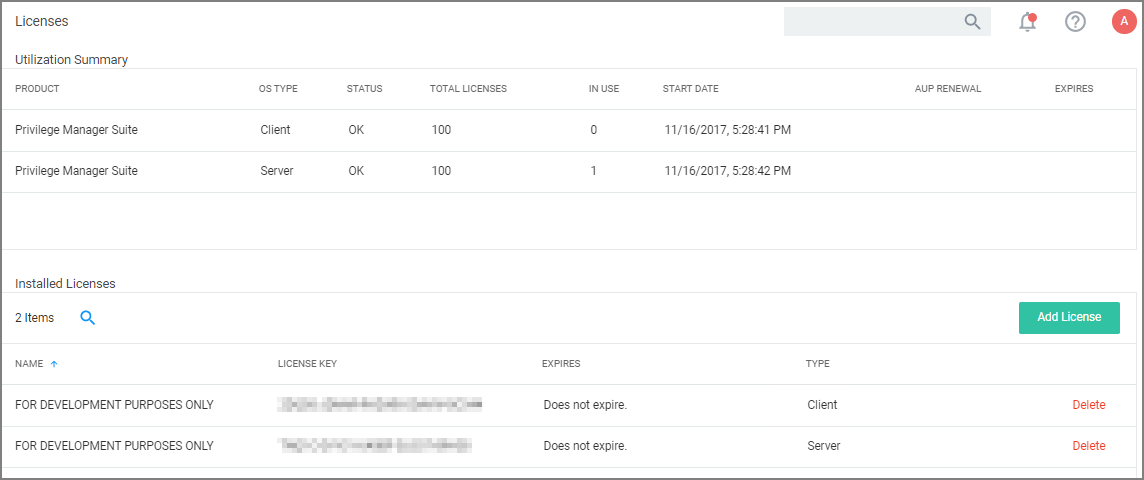Click the 2 Items count label
The width and height of the screenshot is (1144, 480).
click(x=34, y=318)
